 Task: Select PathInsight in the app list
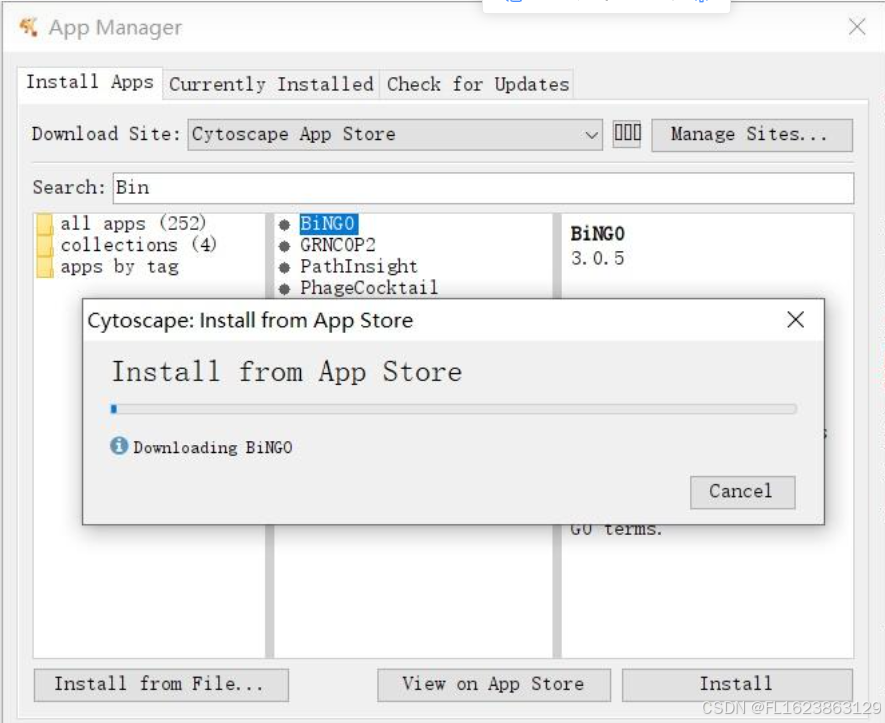click(359, 266)
